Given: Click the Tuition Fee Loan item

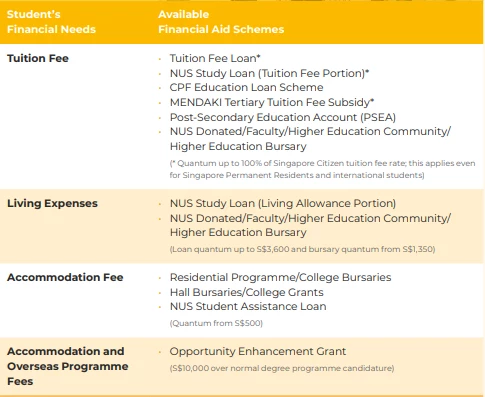Looking at the screenshot, I should [x=215, y=58].
